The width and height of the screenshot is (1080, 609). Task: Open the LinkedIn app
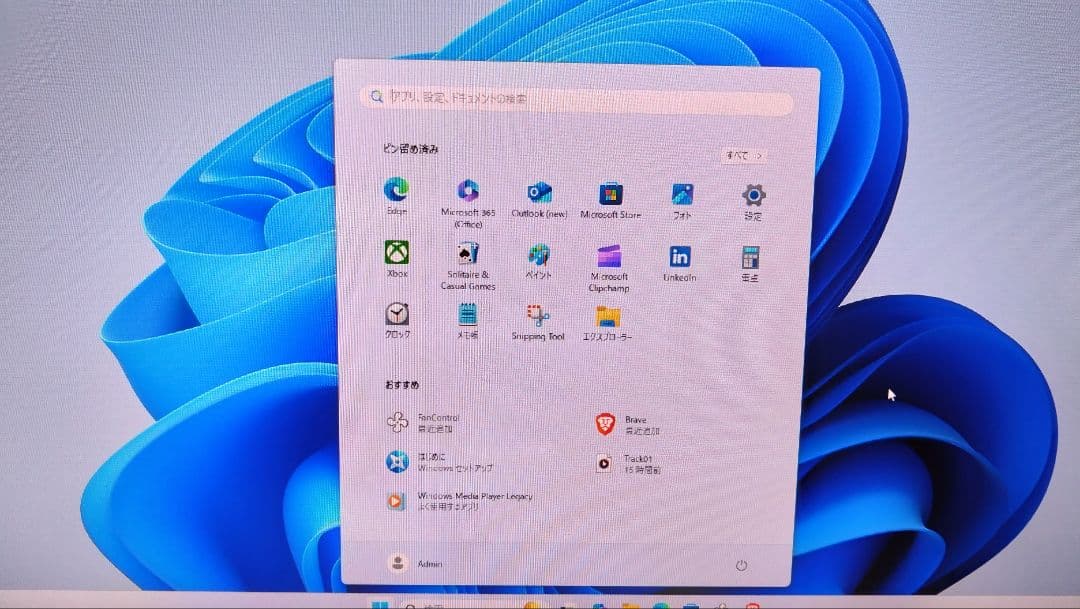(x=681, y=258)
